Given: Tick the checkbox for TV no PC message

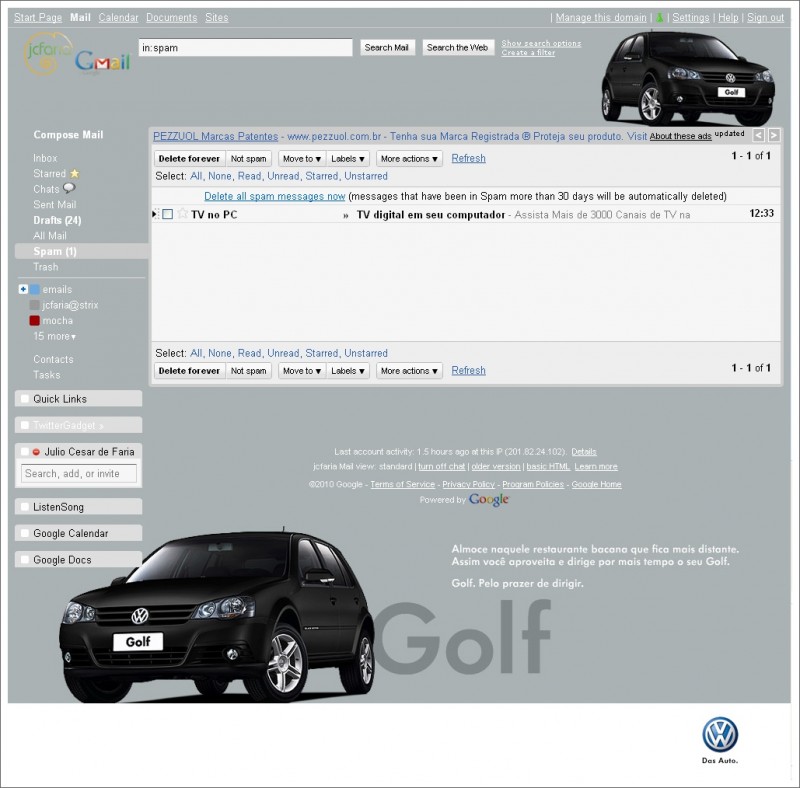Looking at the screenshot, I should (167, 214).
